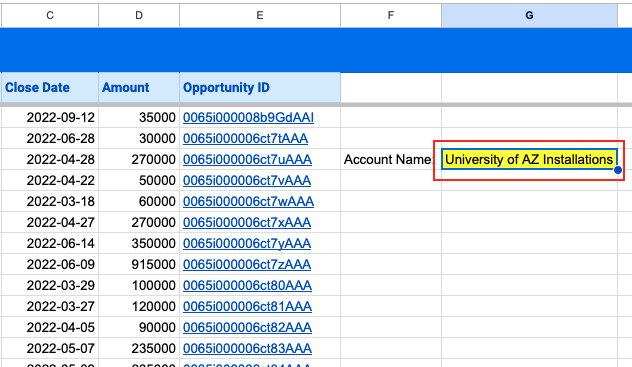The width and height of the screenshot is (632, 367).
Task: Open opportunity link 0065i000006ct7uAAA
Action: [247, 160]
